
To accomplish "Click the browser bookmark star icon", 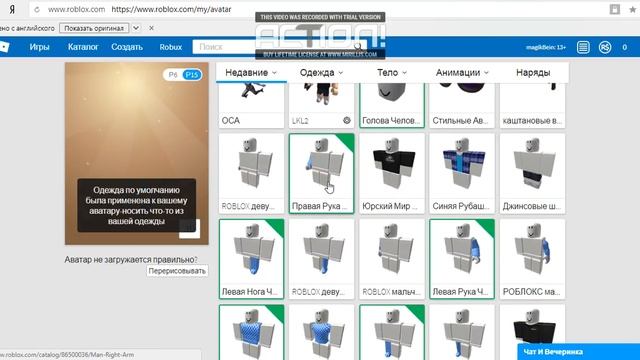I will point(633,9).
